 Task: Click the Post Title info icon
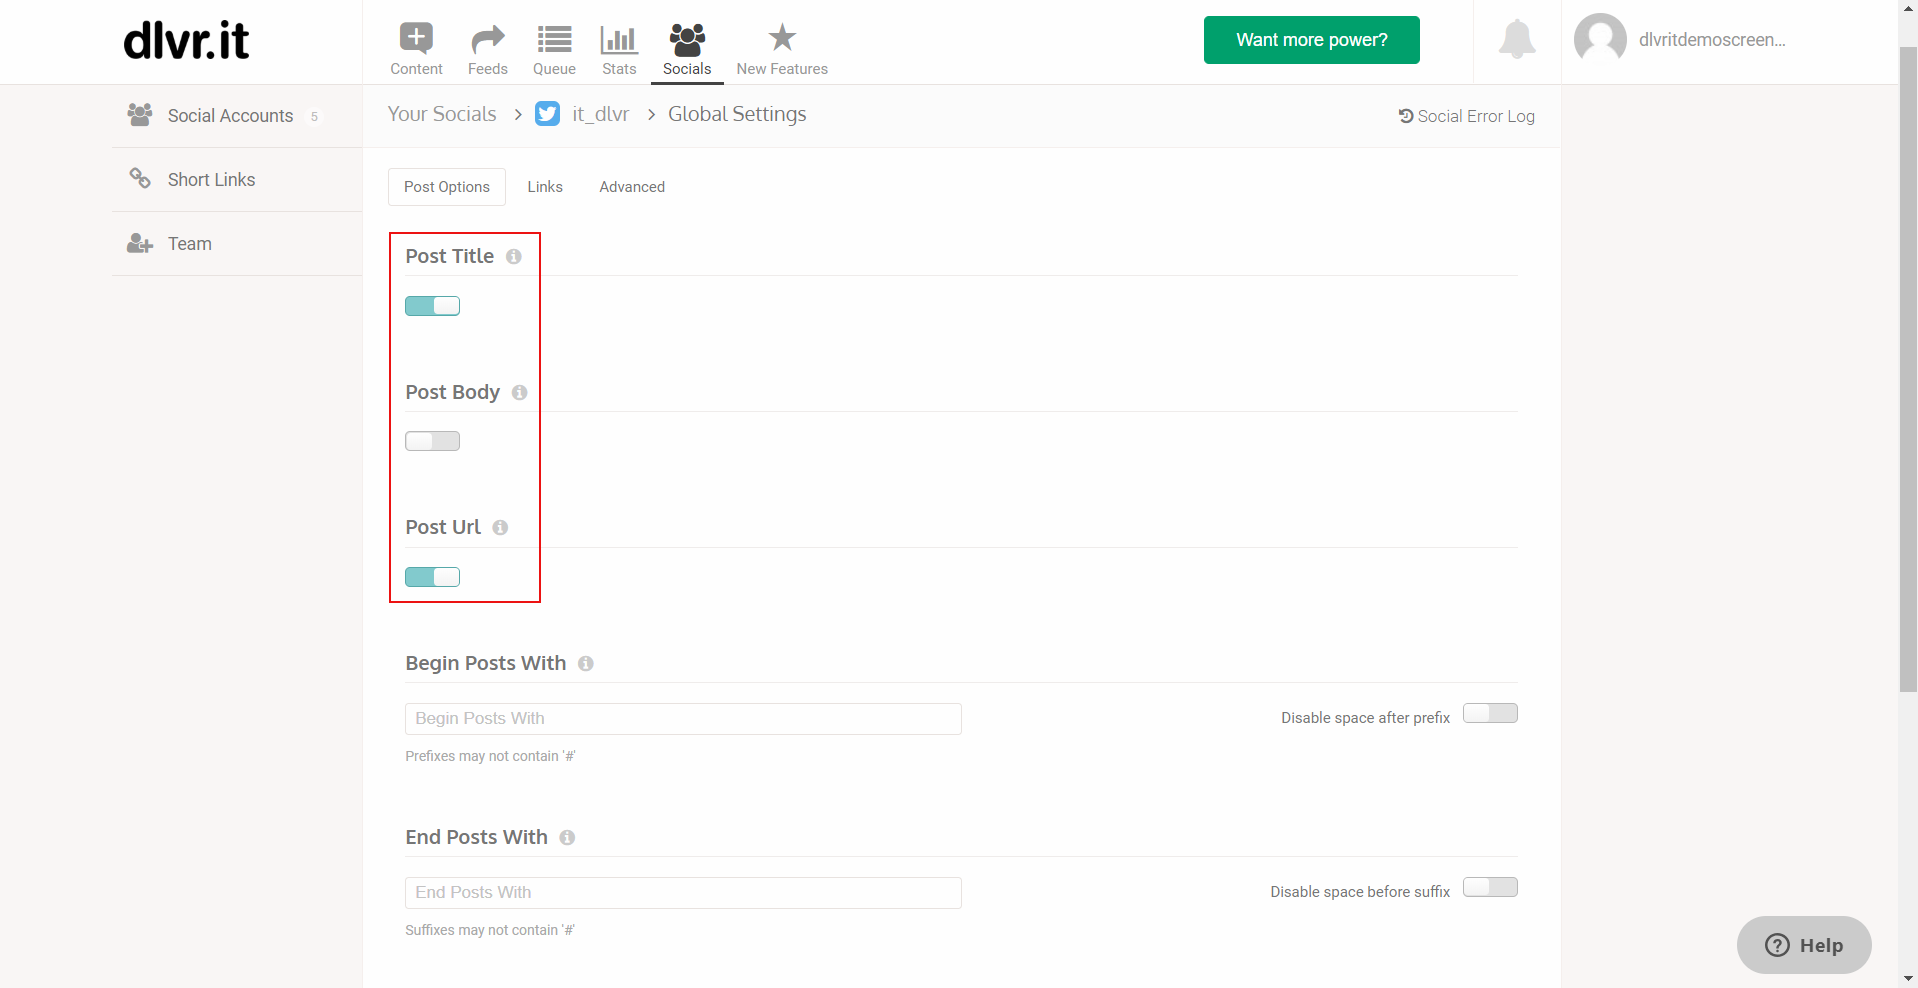514,257
